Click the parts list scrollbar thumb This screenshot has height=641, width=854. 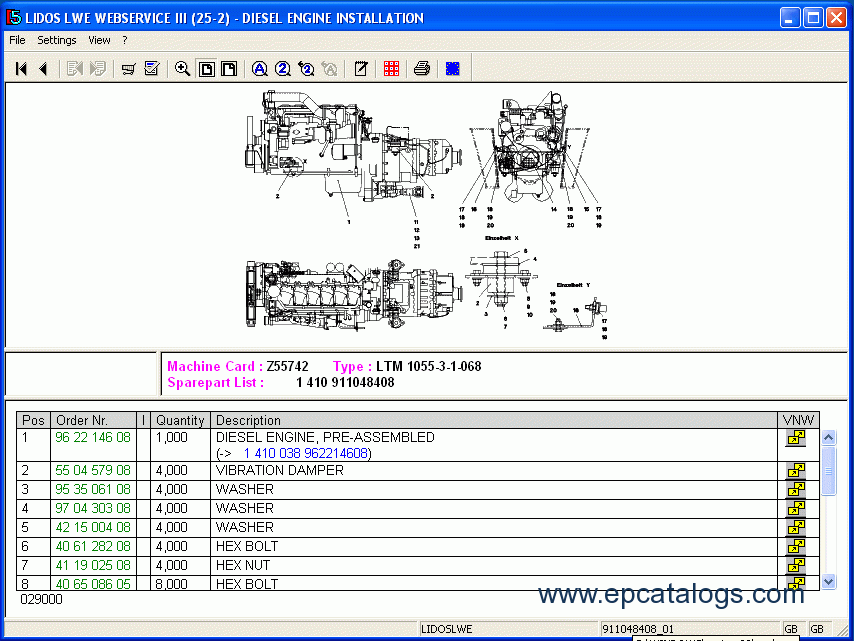click(x=828, y=471)
